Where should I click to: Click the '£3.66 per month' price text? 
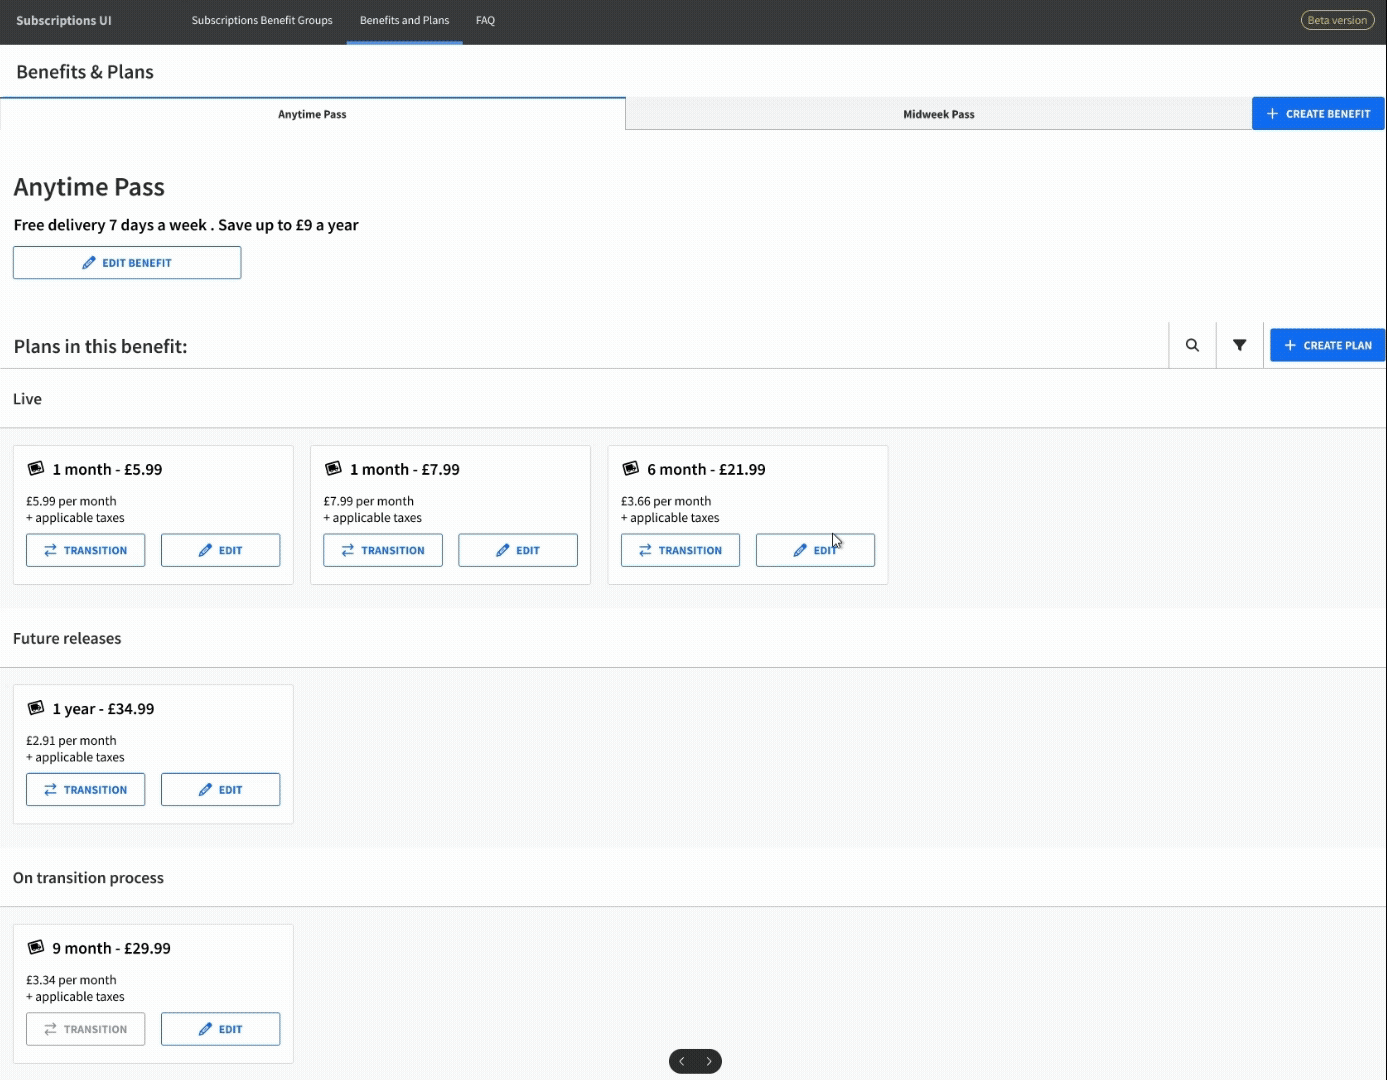[666, 501]
